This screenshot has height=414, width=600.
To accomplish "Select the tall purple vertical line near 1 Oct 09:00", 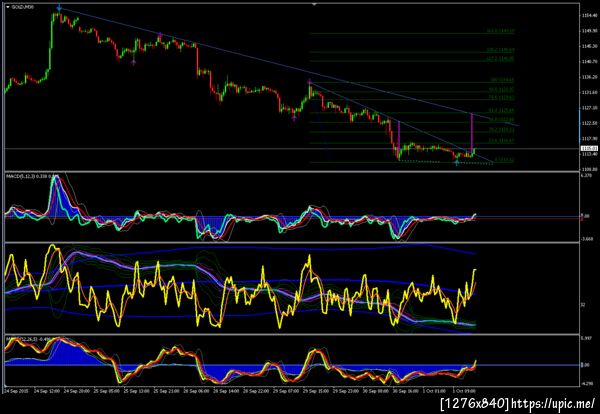I will pyautogui.click(x=471, y=134).
